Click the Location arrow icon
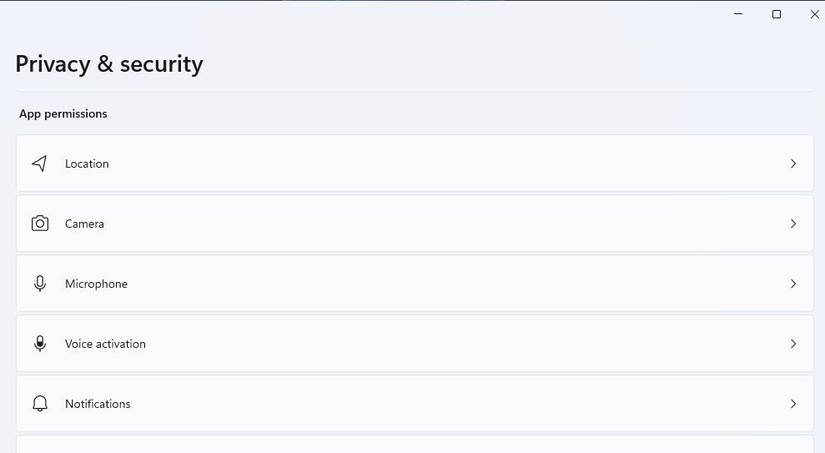This screenshot has width=825, height=453. [40, 164]
